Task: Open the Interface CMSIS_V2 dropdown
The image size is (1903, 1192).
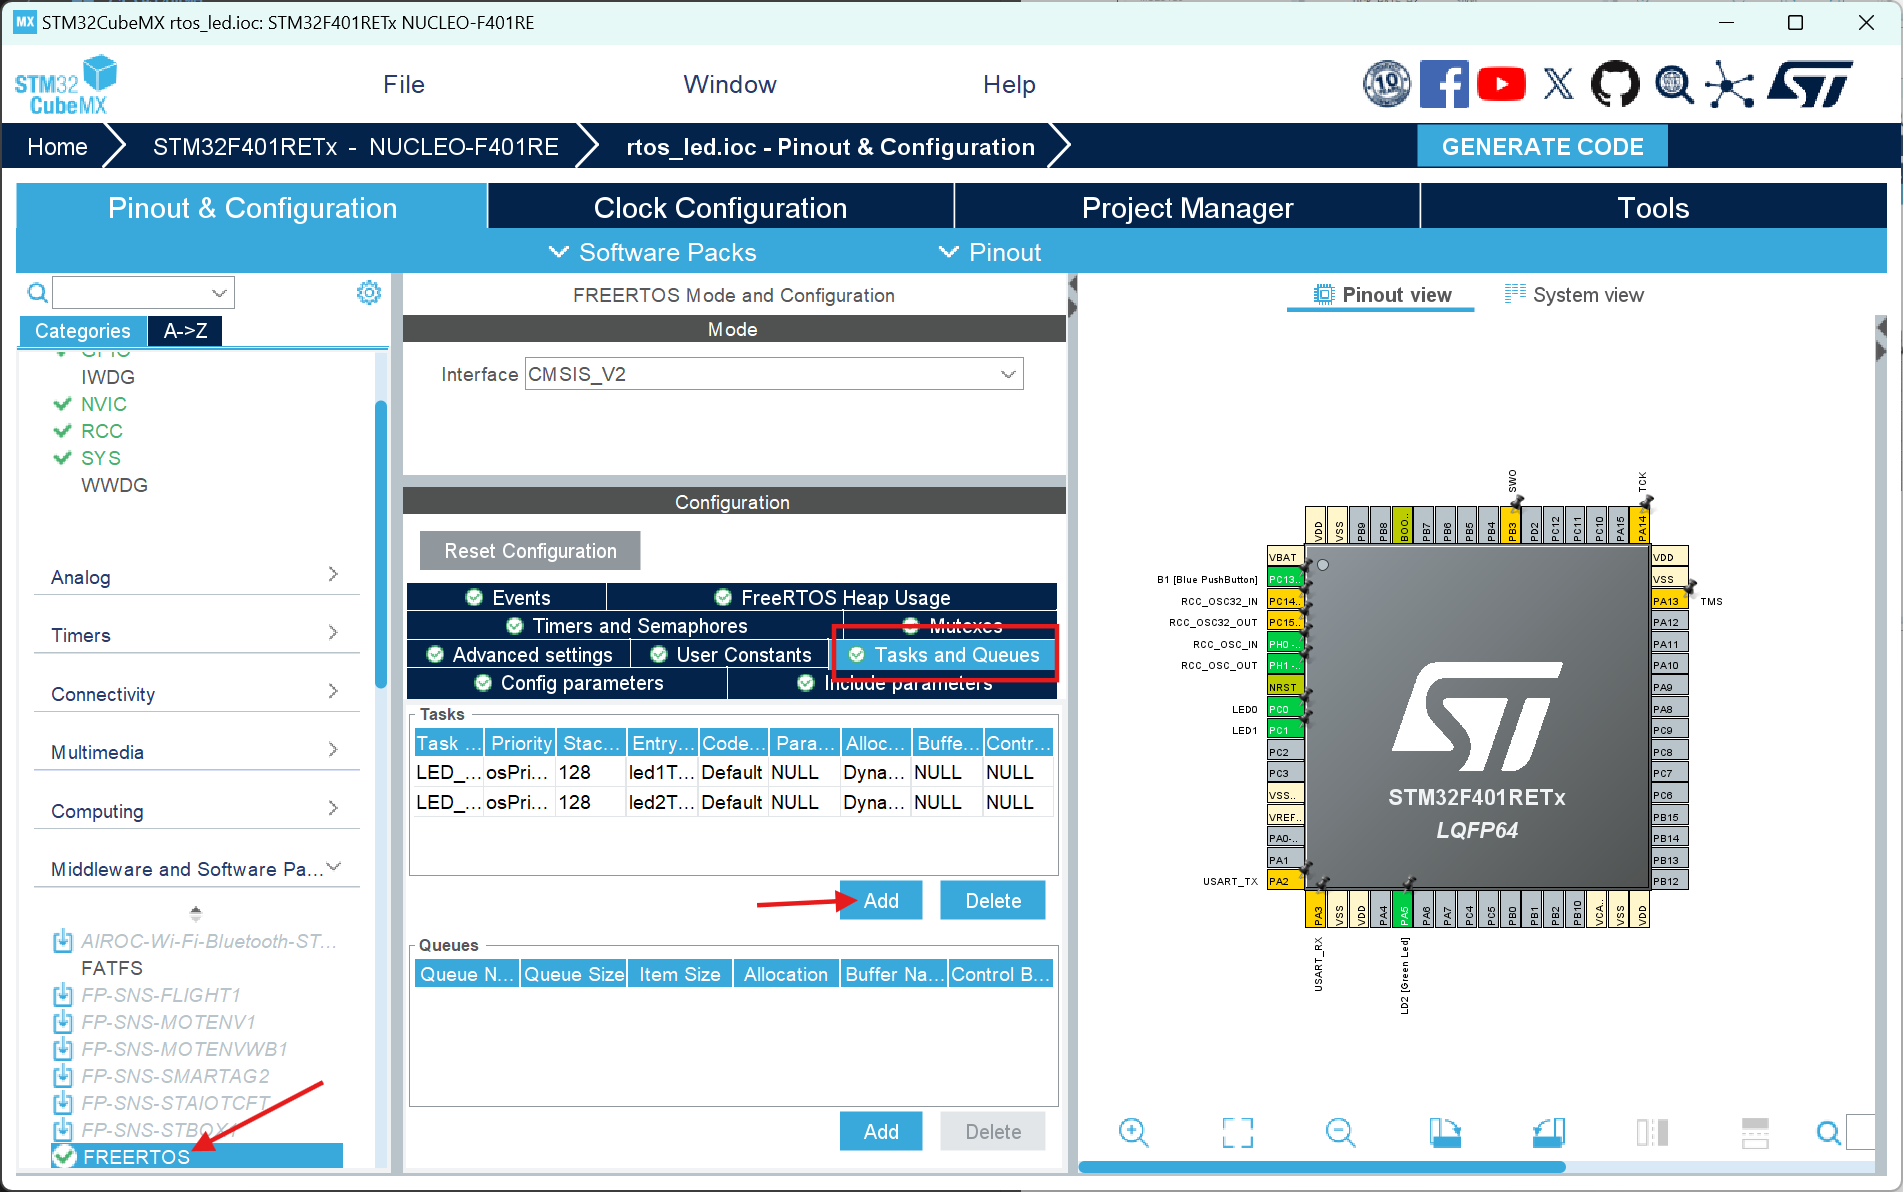Action: click(774, 374)
